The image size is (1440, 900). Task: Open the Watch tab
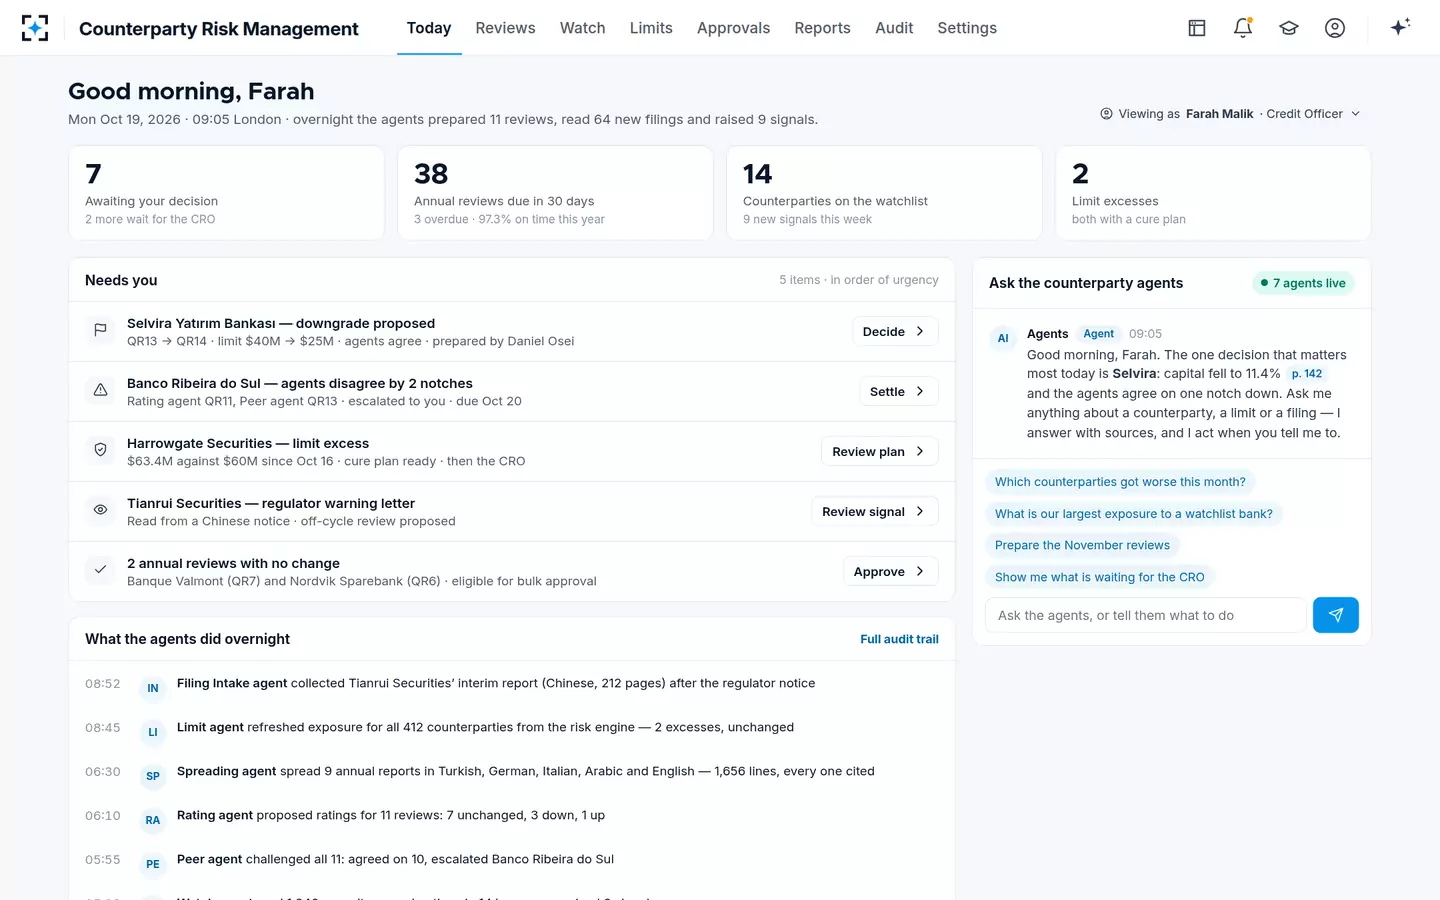pyautogui.click(x=582, y=28)
